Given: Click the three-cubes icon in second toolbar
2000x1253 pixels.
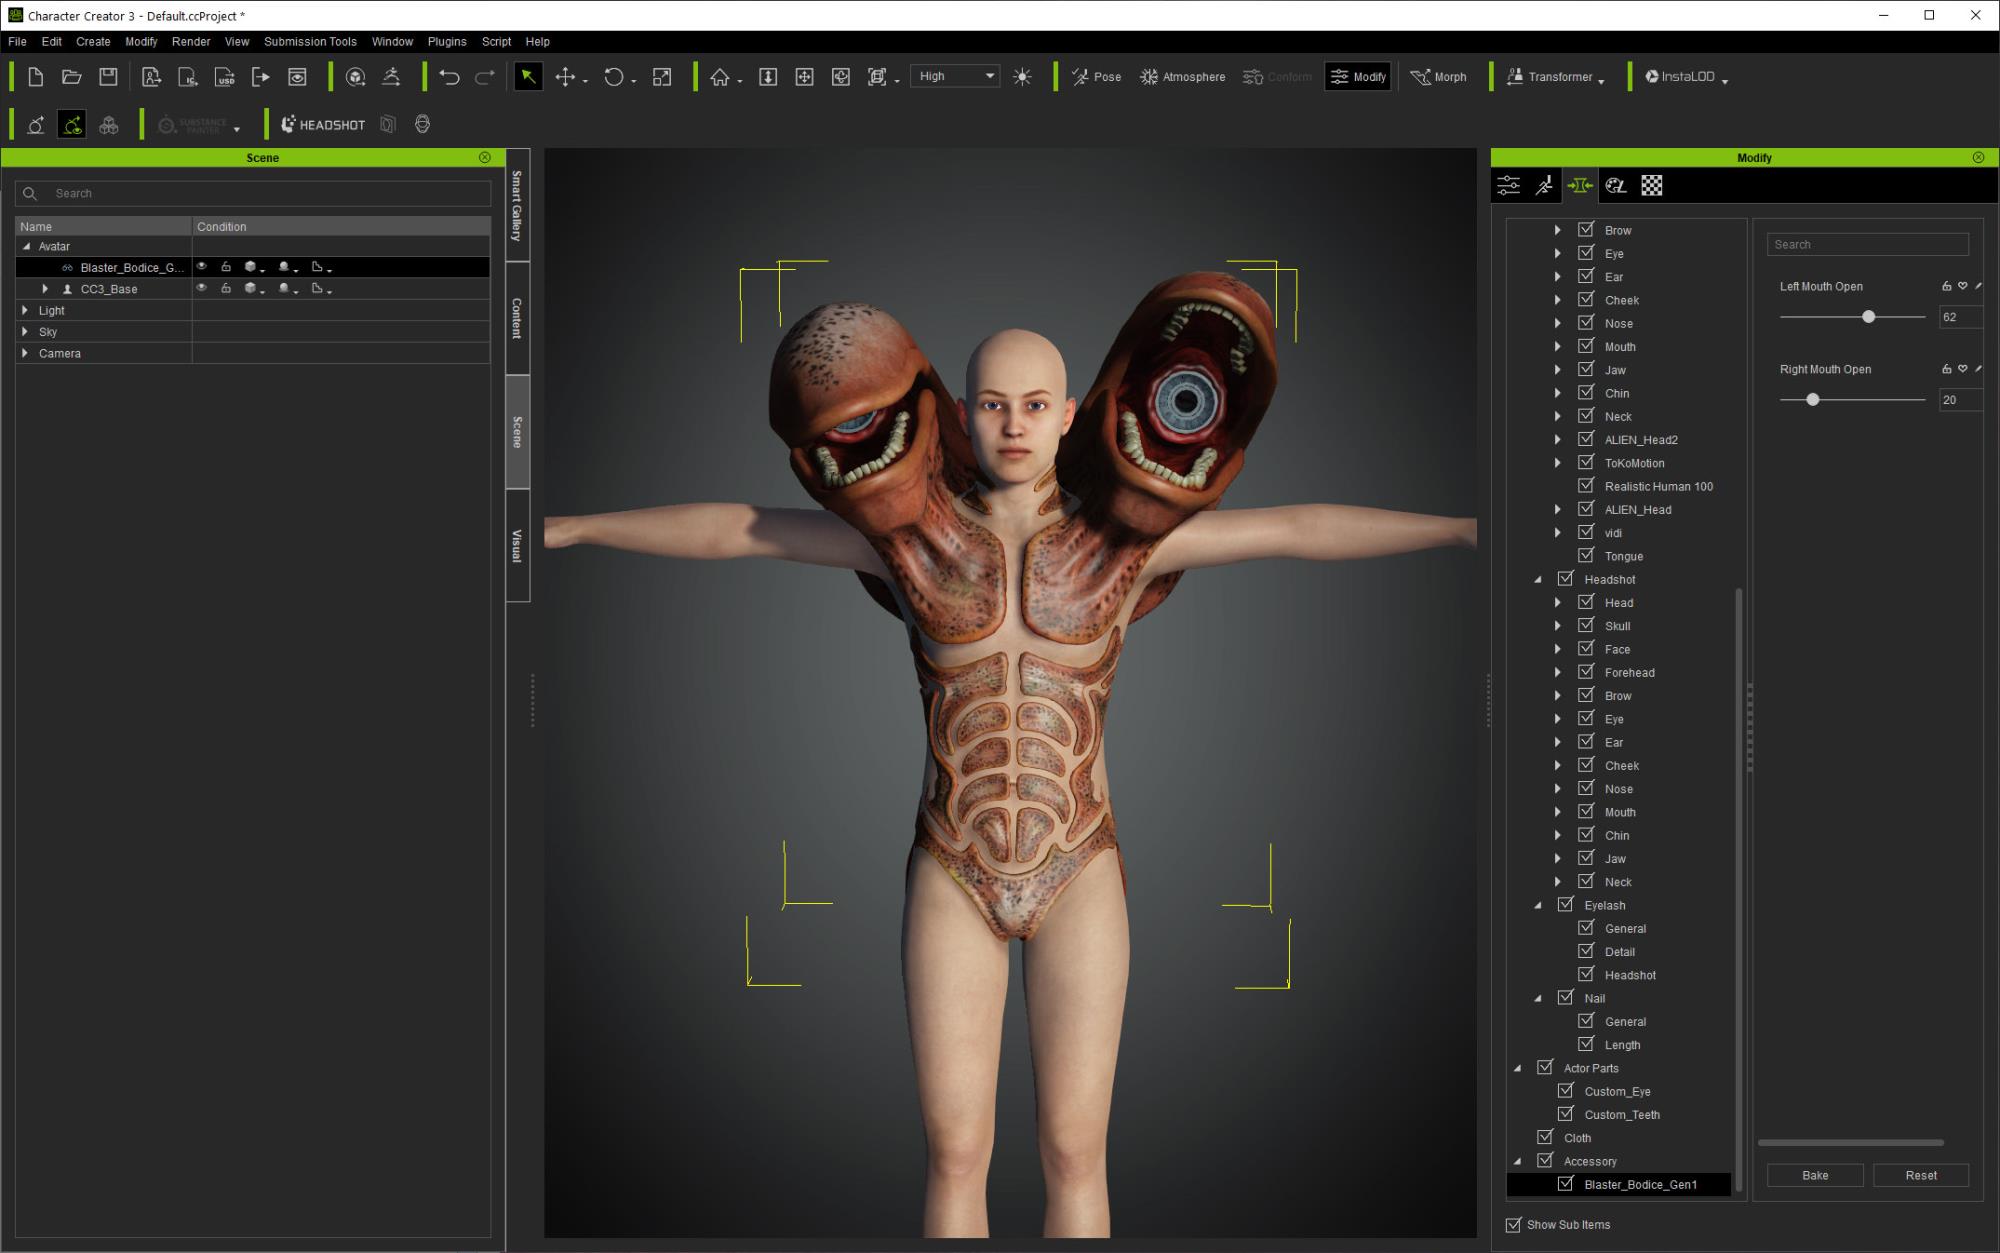Looking at the screenshot, I should click(x=109, y=125).
